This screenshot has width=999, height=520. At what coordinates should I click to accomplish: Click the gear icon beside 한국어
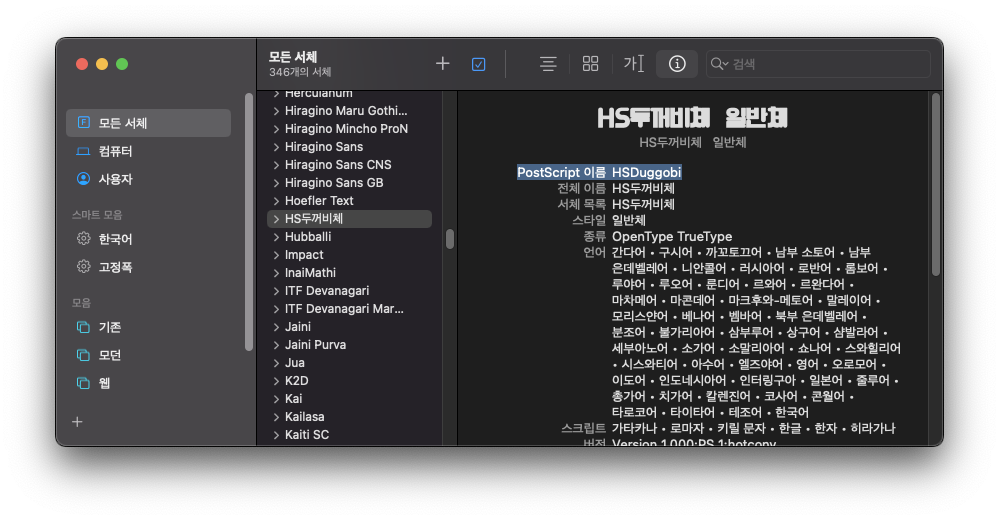83,238
